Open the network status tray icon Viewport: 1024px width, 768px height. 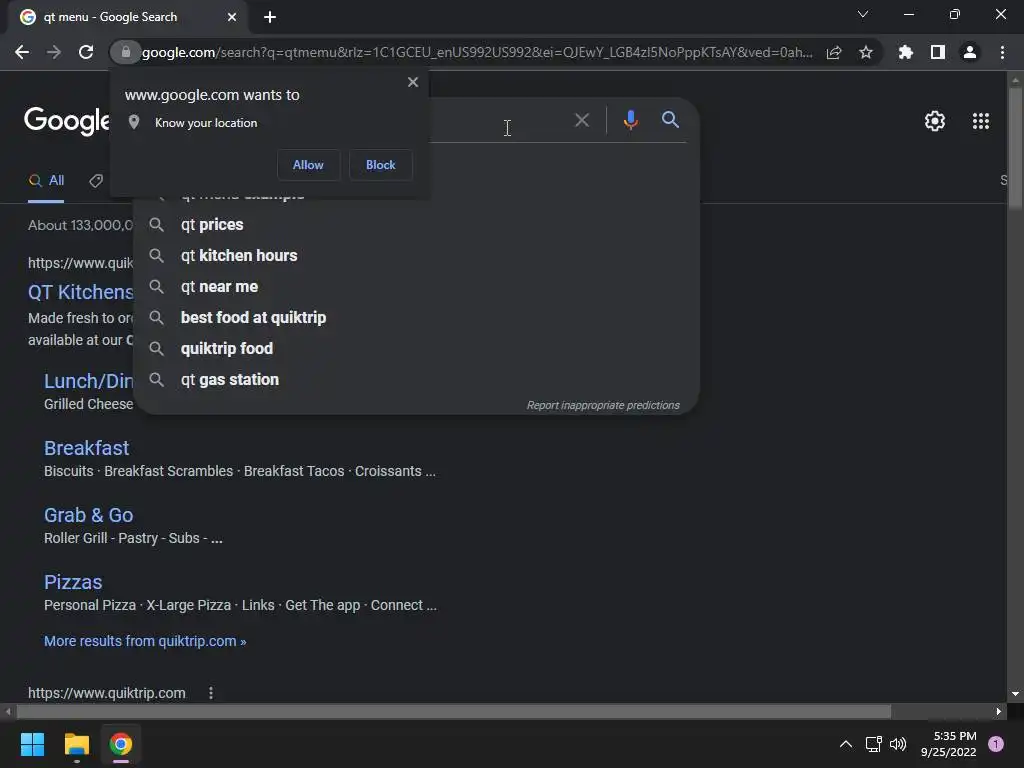[873, 744]
